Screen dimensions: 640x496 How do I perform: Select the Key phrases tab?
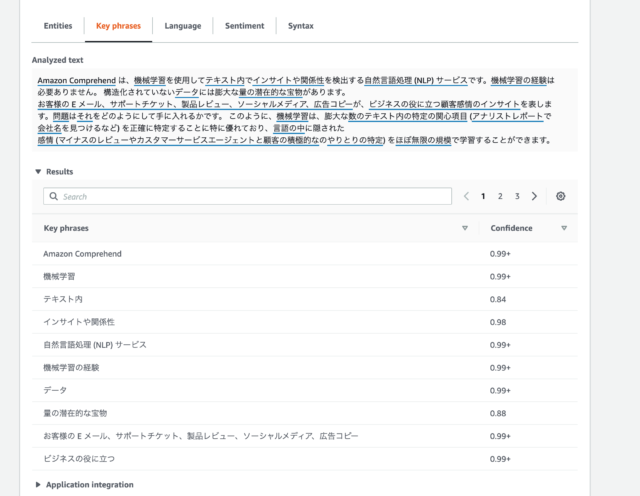coord(117,25)
